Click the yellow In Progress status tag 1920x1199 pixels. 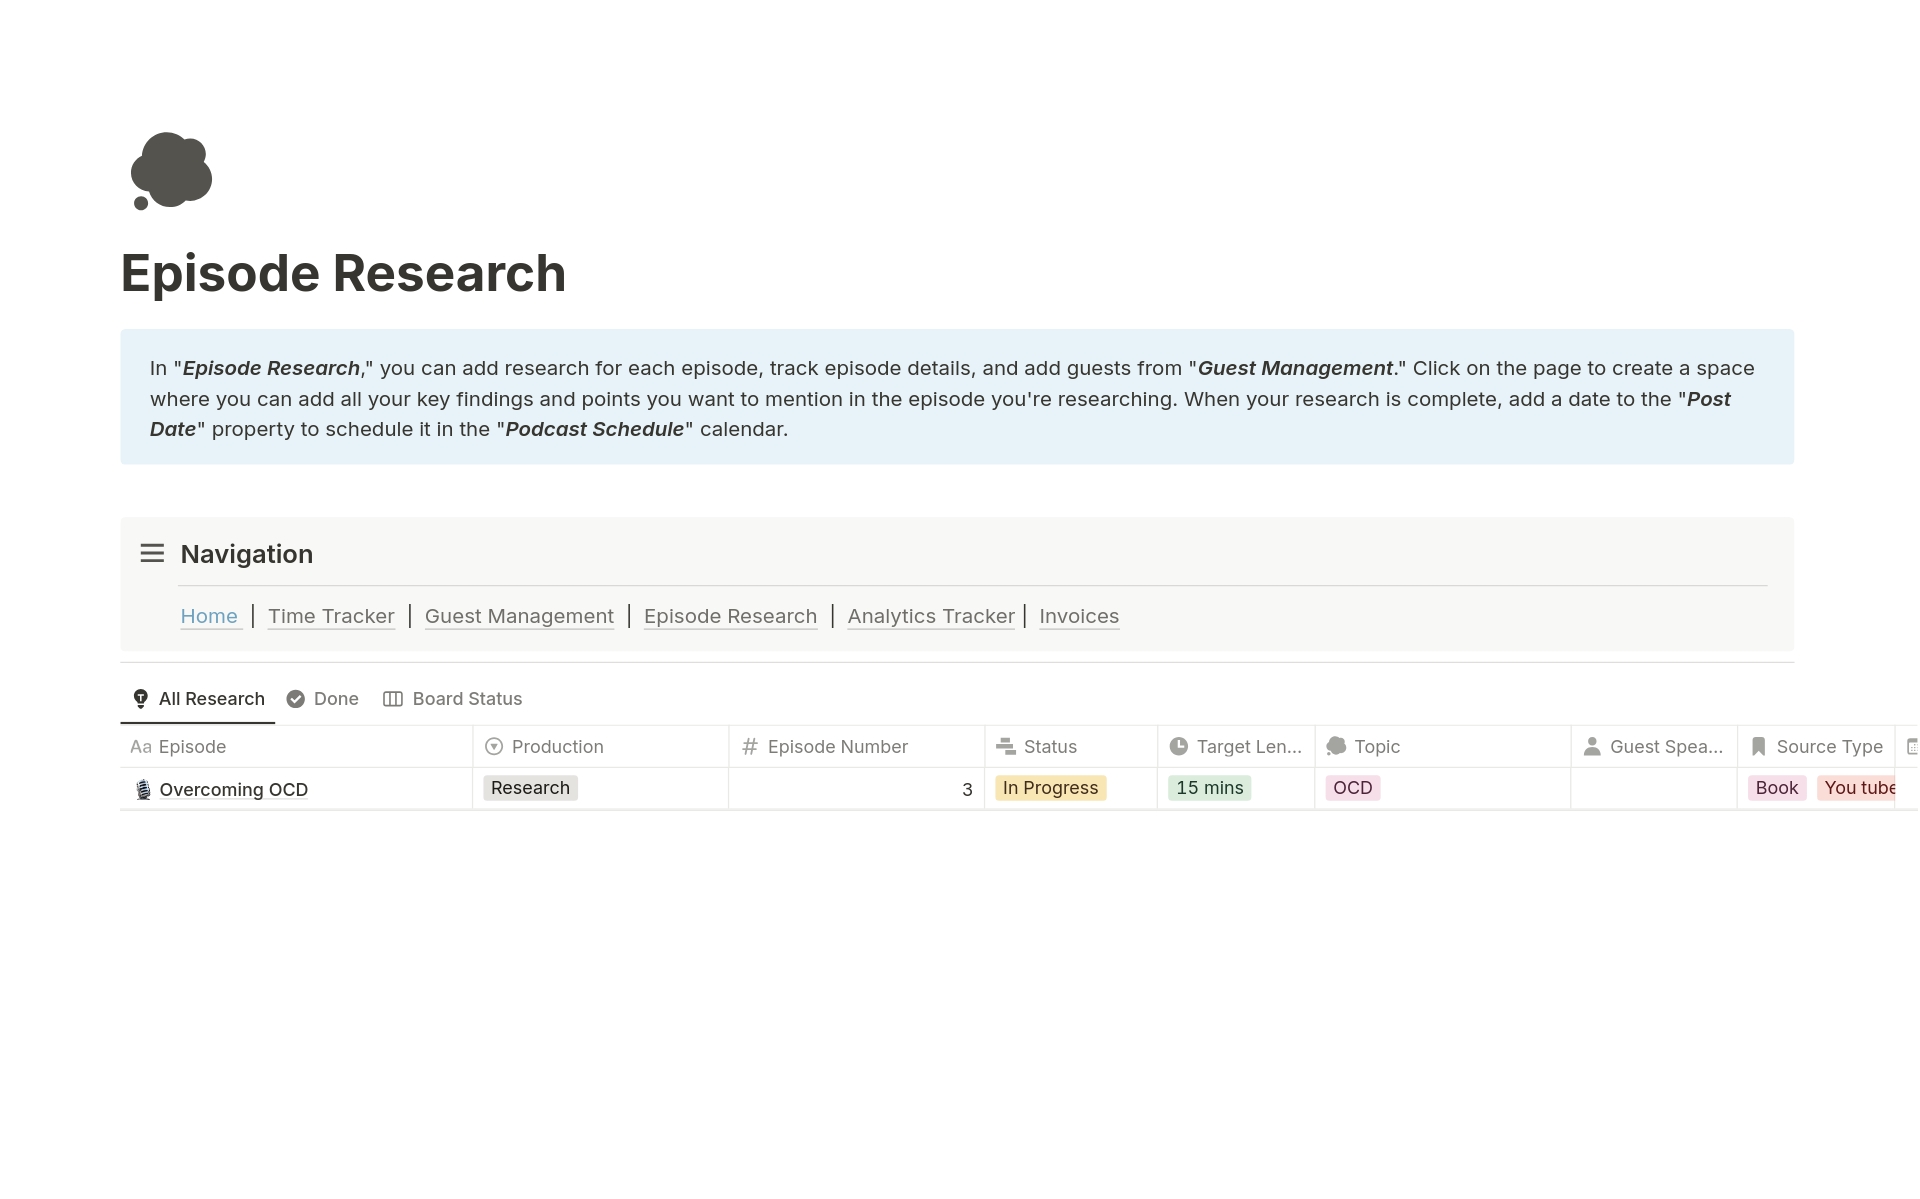(1050, 788)
